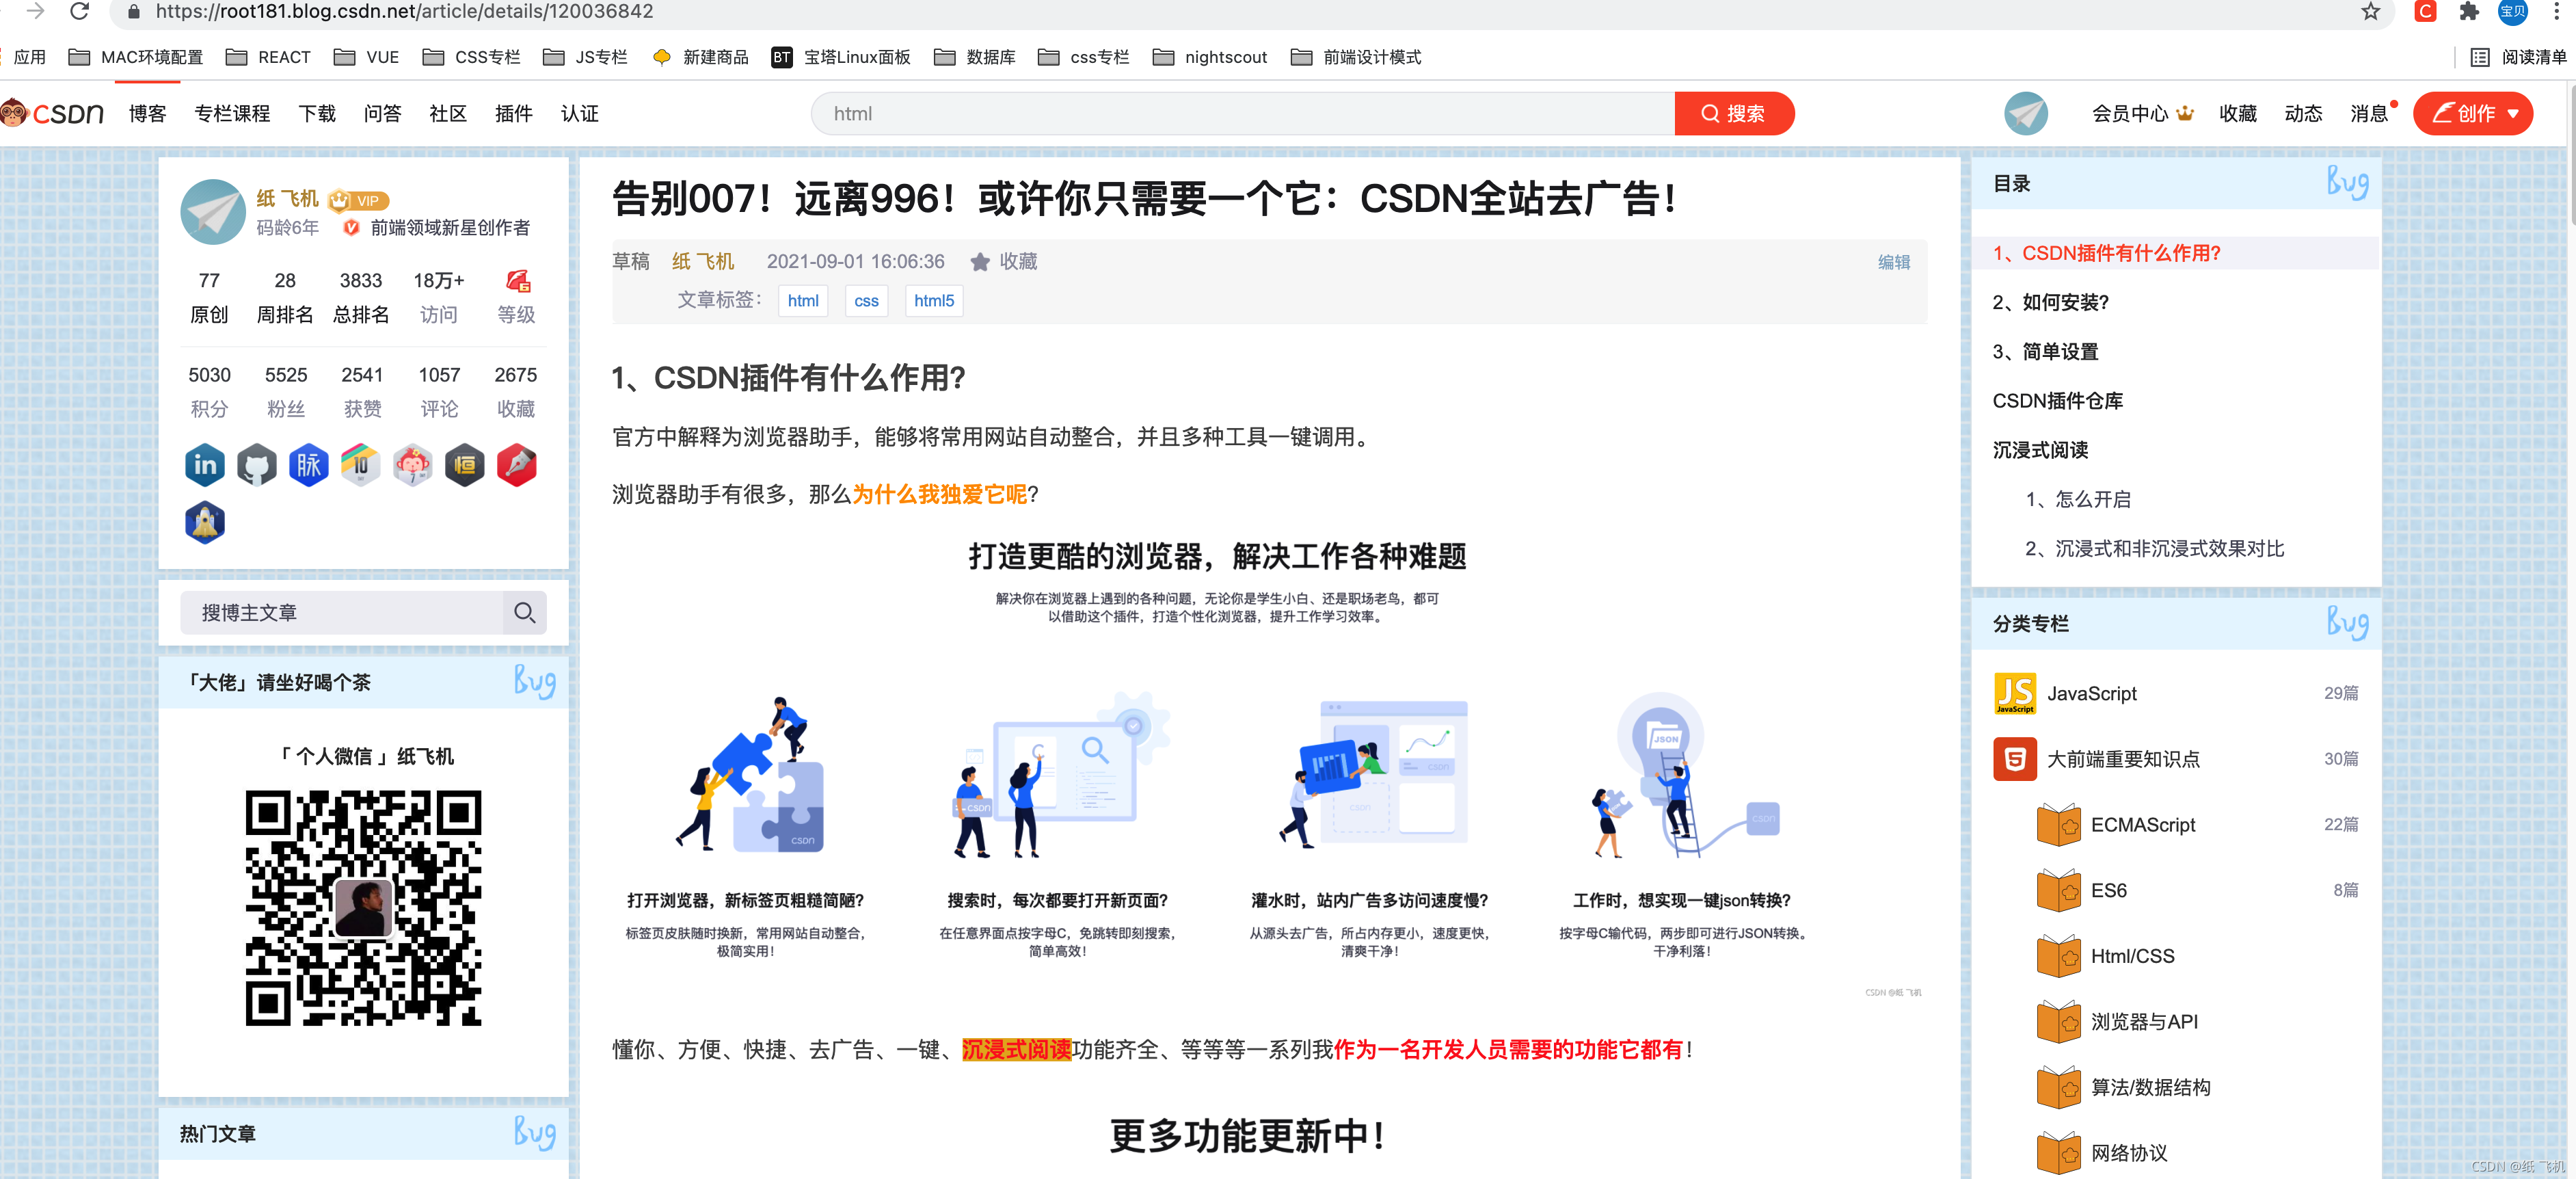Image resolution: width=2576 pixels, height=1179 pixels.
Task: Click the LinkedIn badge icon
Action: click(x=205, y=465)
